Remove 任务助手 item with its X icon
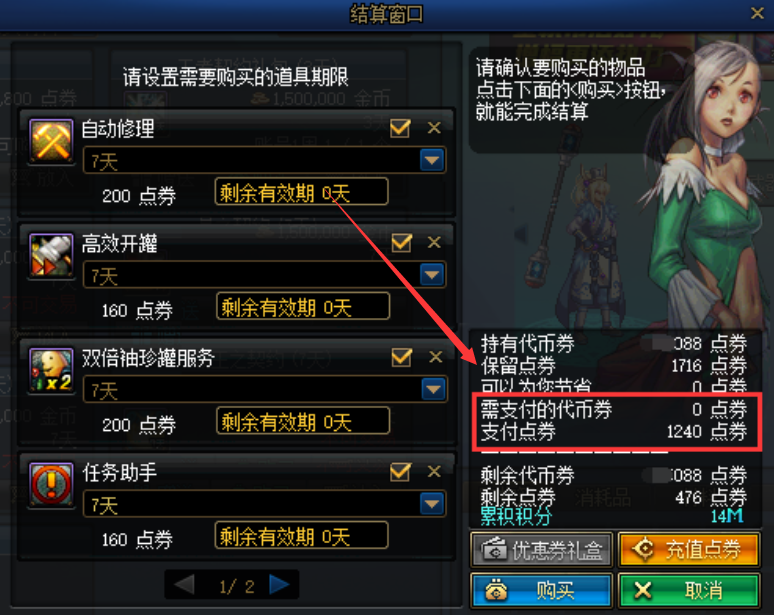The width and height of the screenshot is (774, 615). (434, 471)
